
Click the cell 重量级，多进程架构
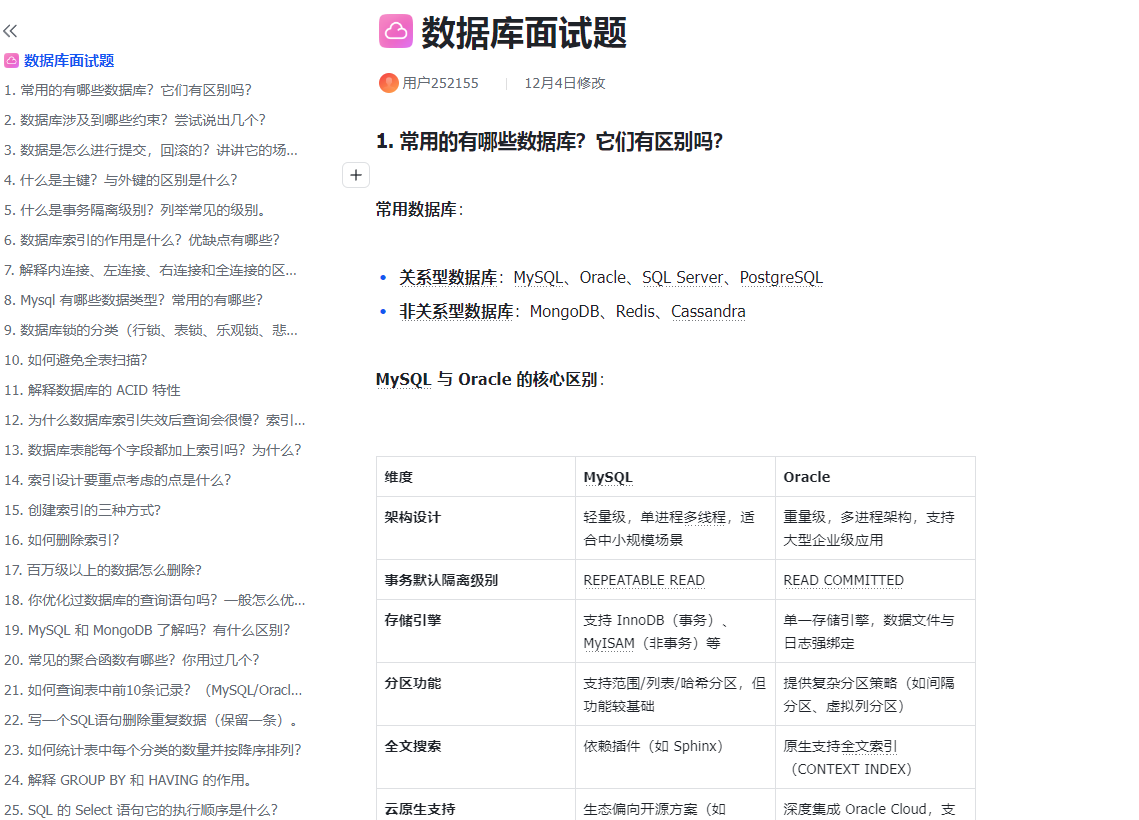coord(875,529)
